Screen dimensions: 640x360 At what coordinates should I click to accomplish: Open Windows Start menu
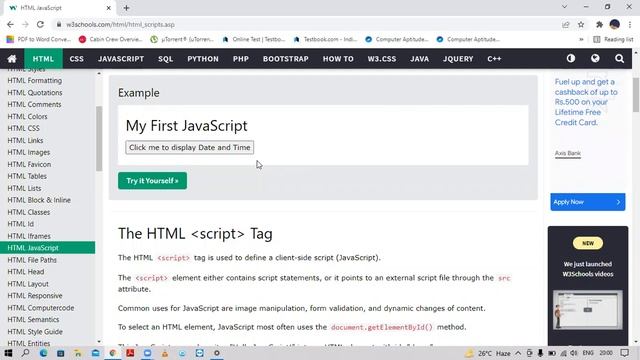(8, 353)
